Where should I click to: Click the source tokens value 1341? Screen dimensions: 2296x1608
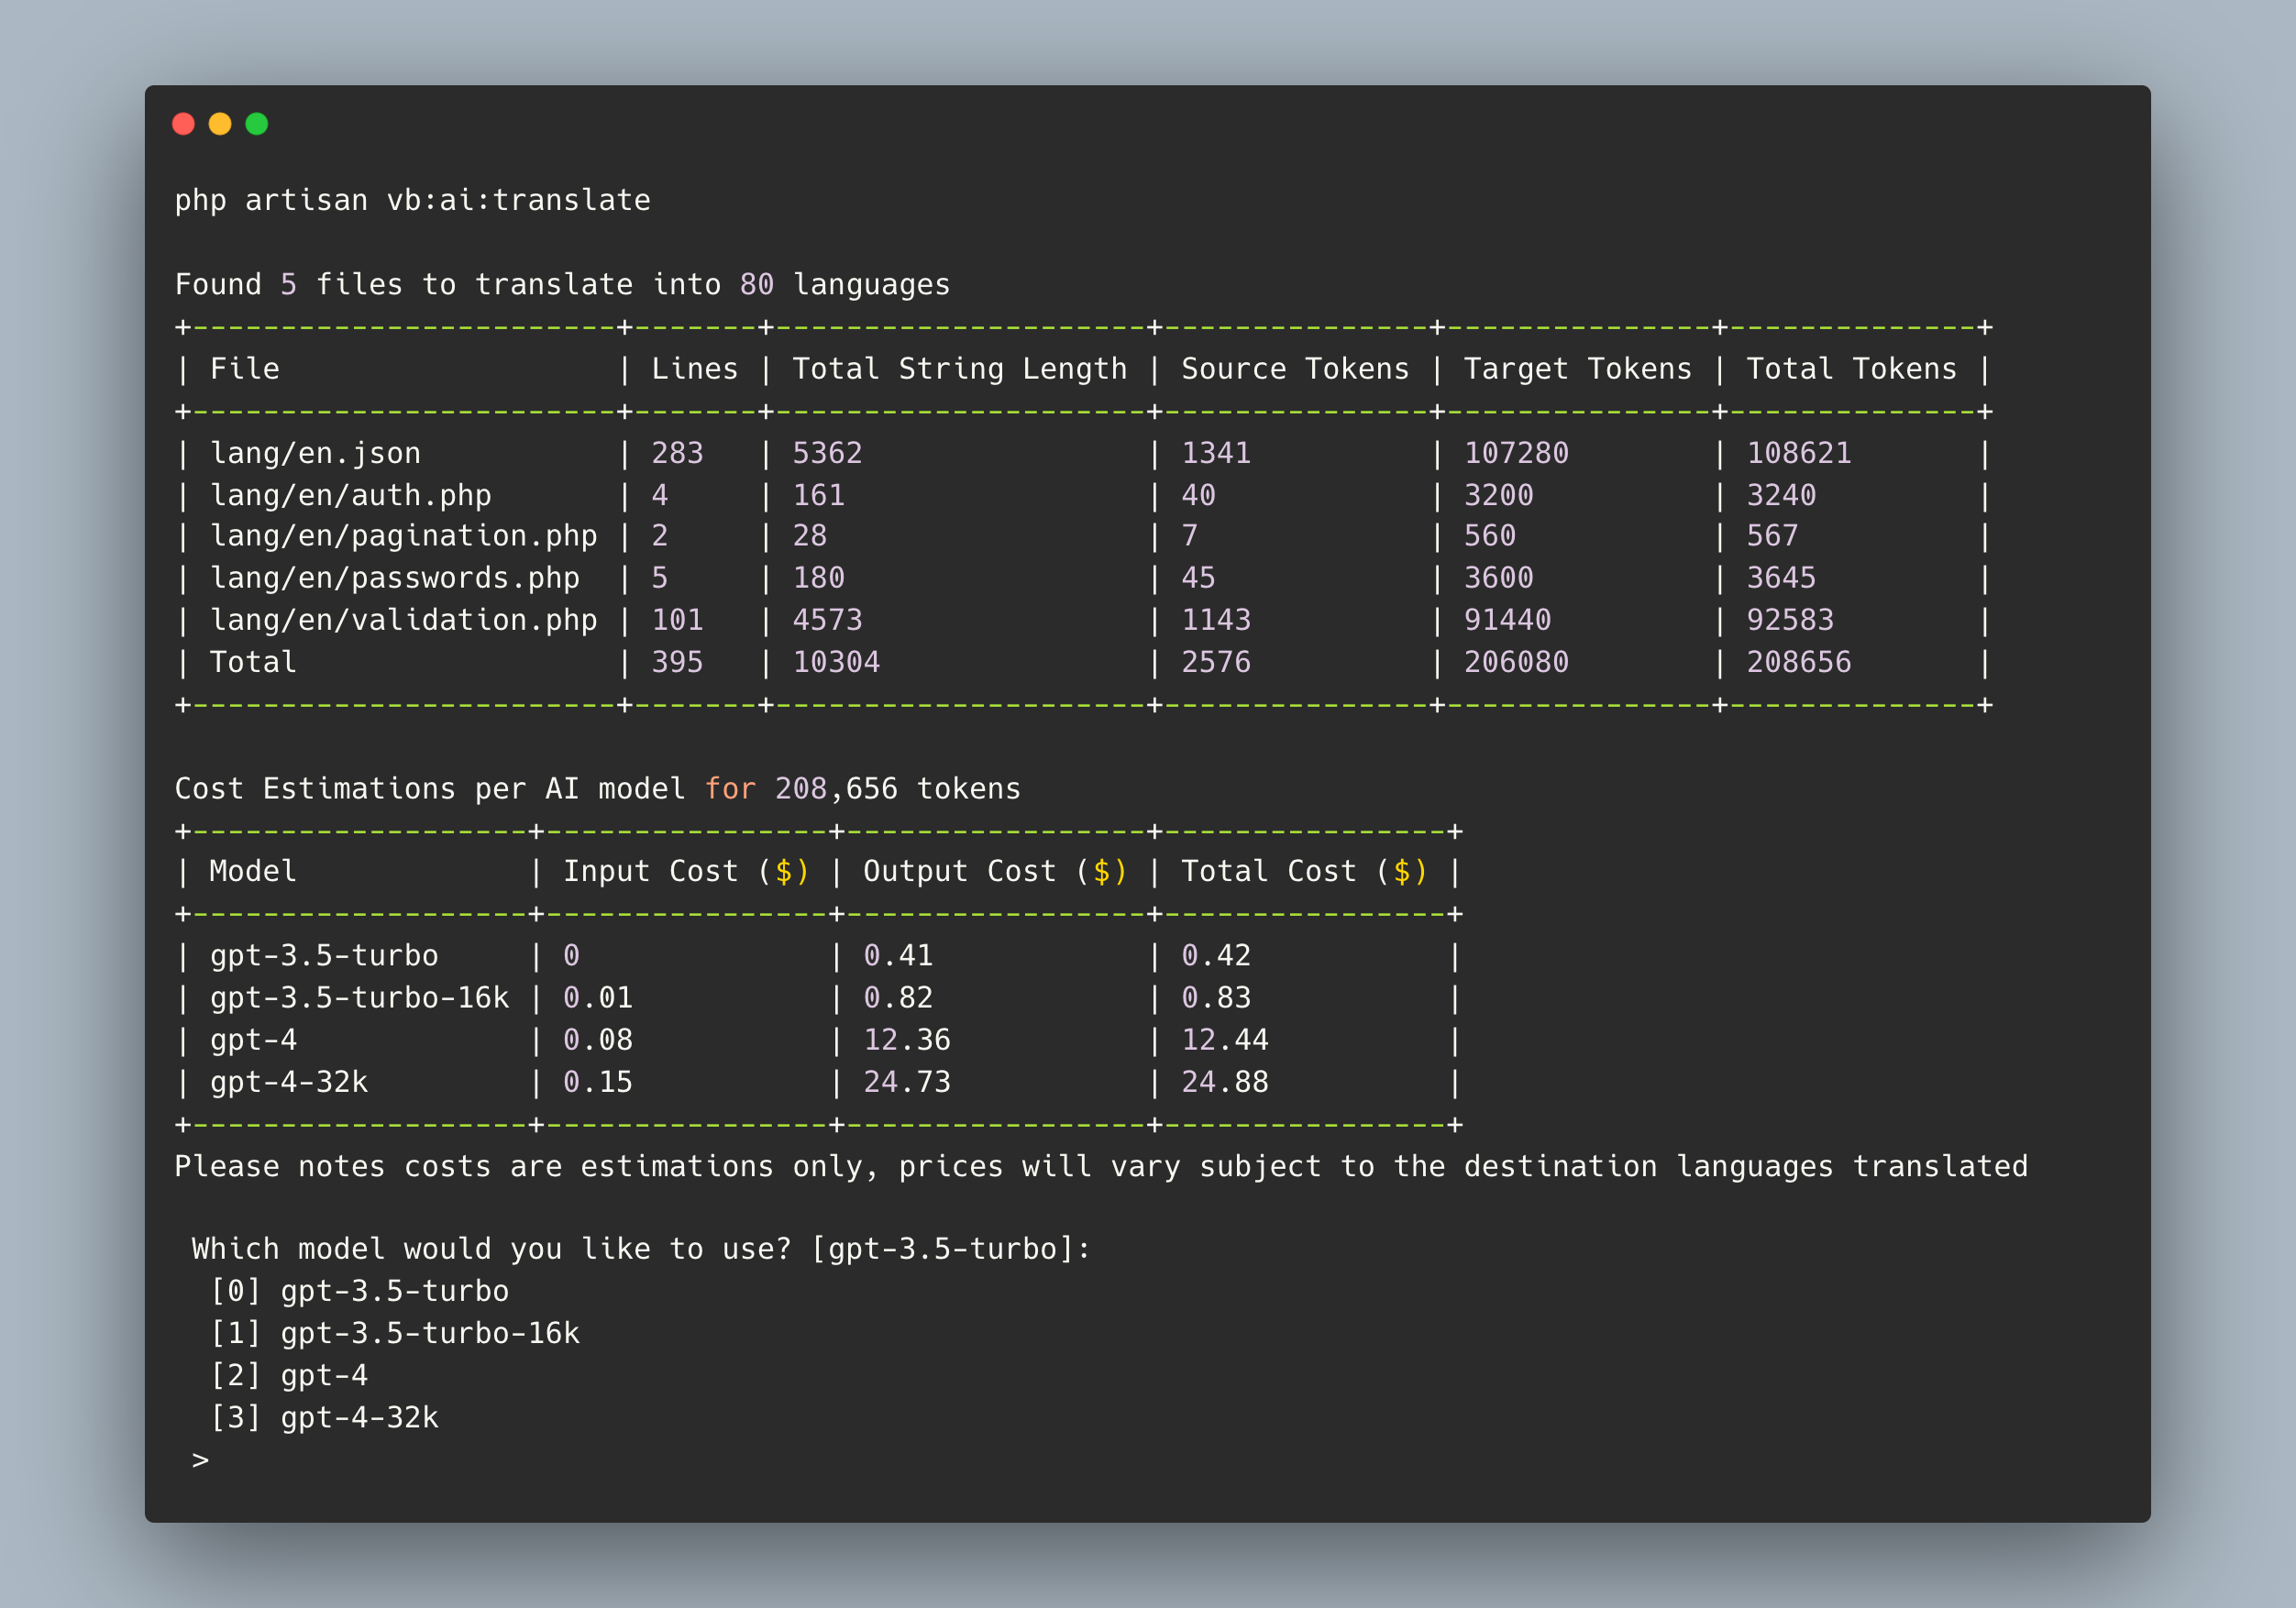pos(1216,454)
